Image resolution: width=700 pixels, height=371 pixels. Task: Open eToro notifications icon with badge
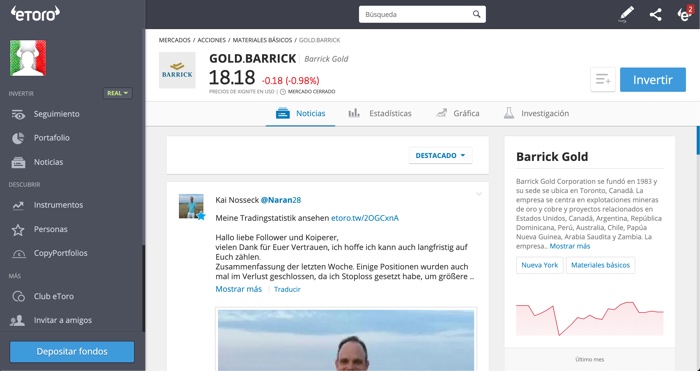684,14
